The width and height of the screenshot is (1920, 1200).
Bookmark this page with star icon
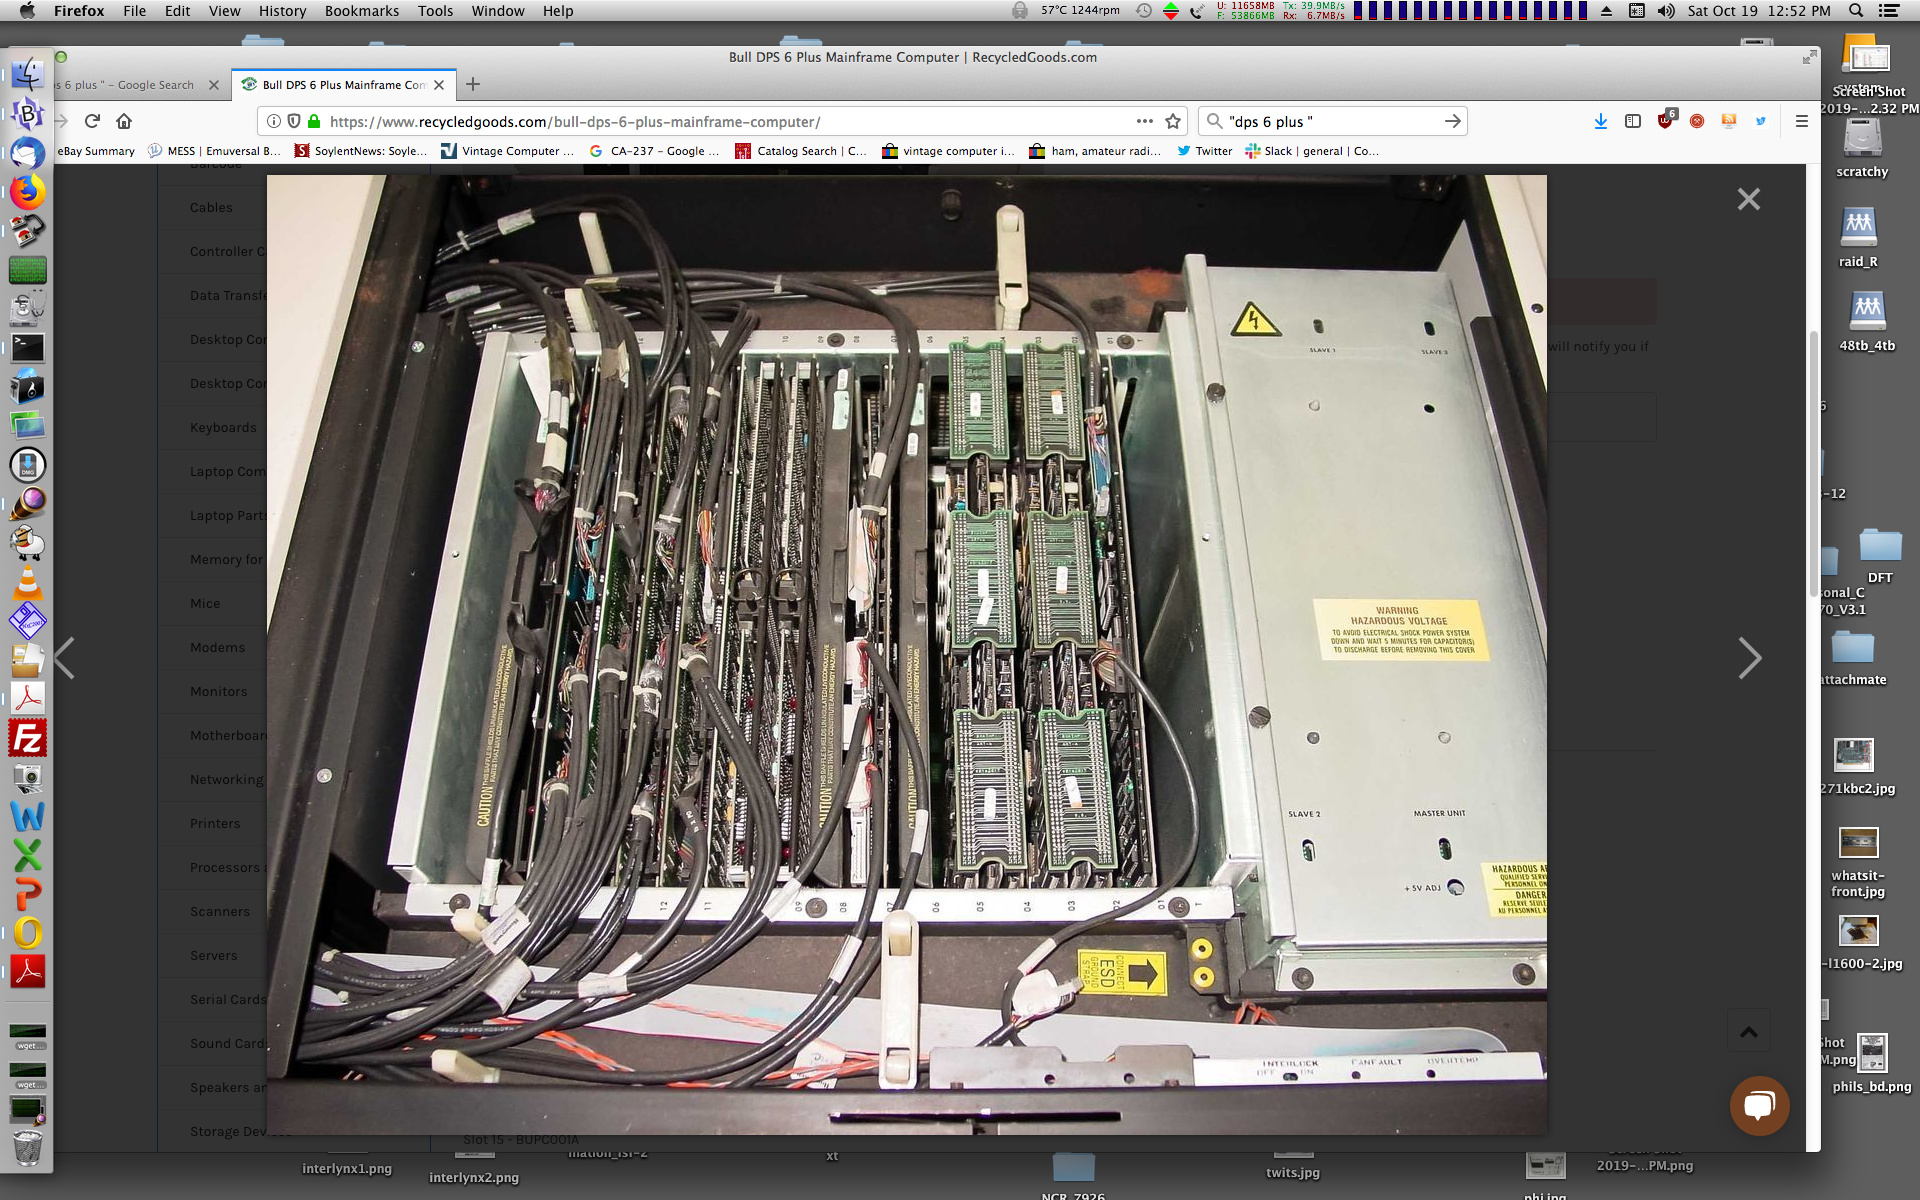[1173, 121]
